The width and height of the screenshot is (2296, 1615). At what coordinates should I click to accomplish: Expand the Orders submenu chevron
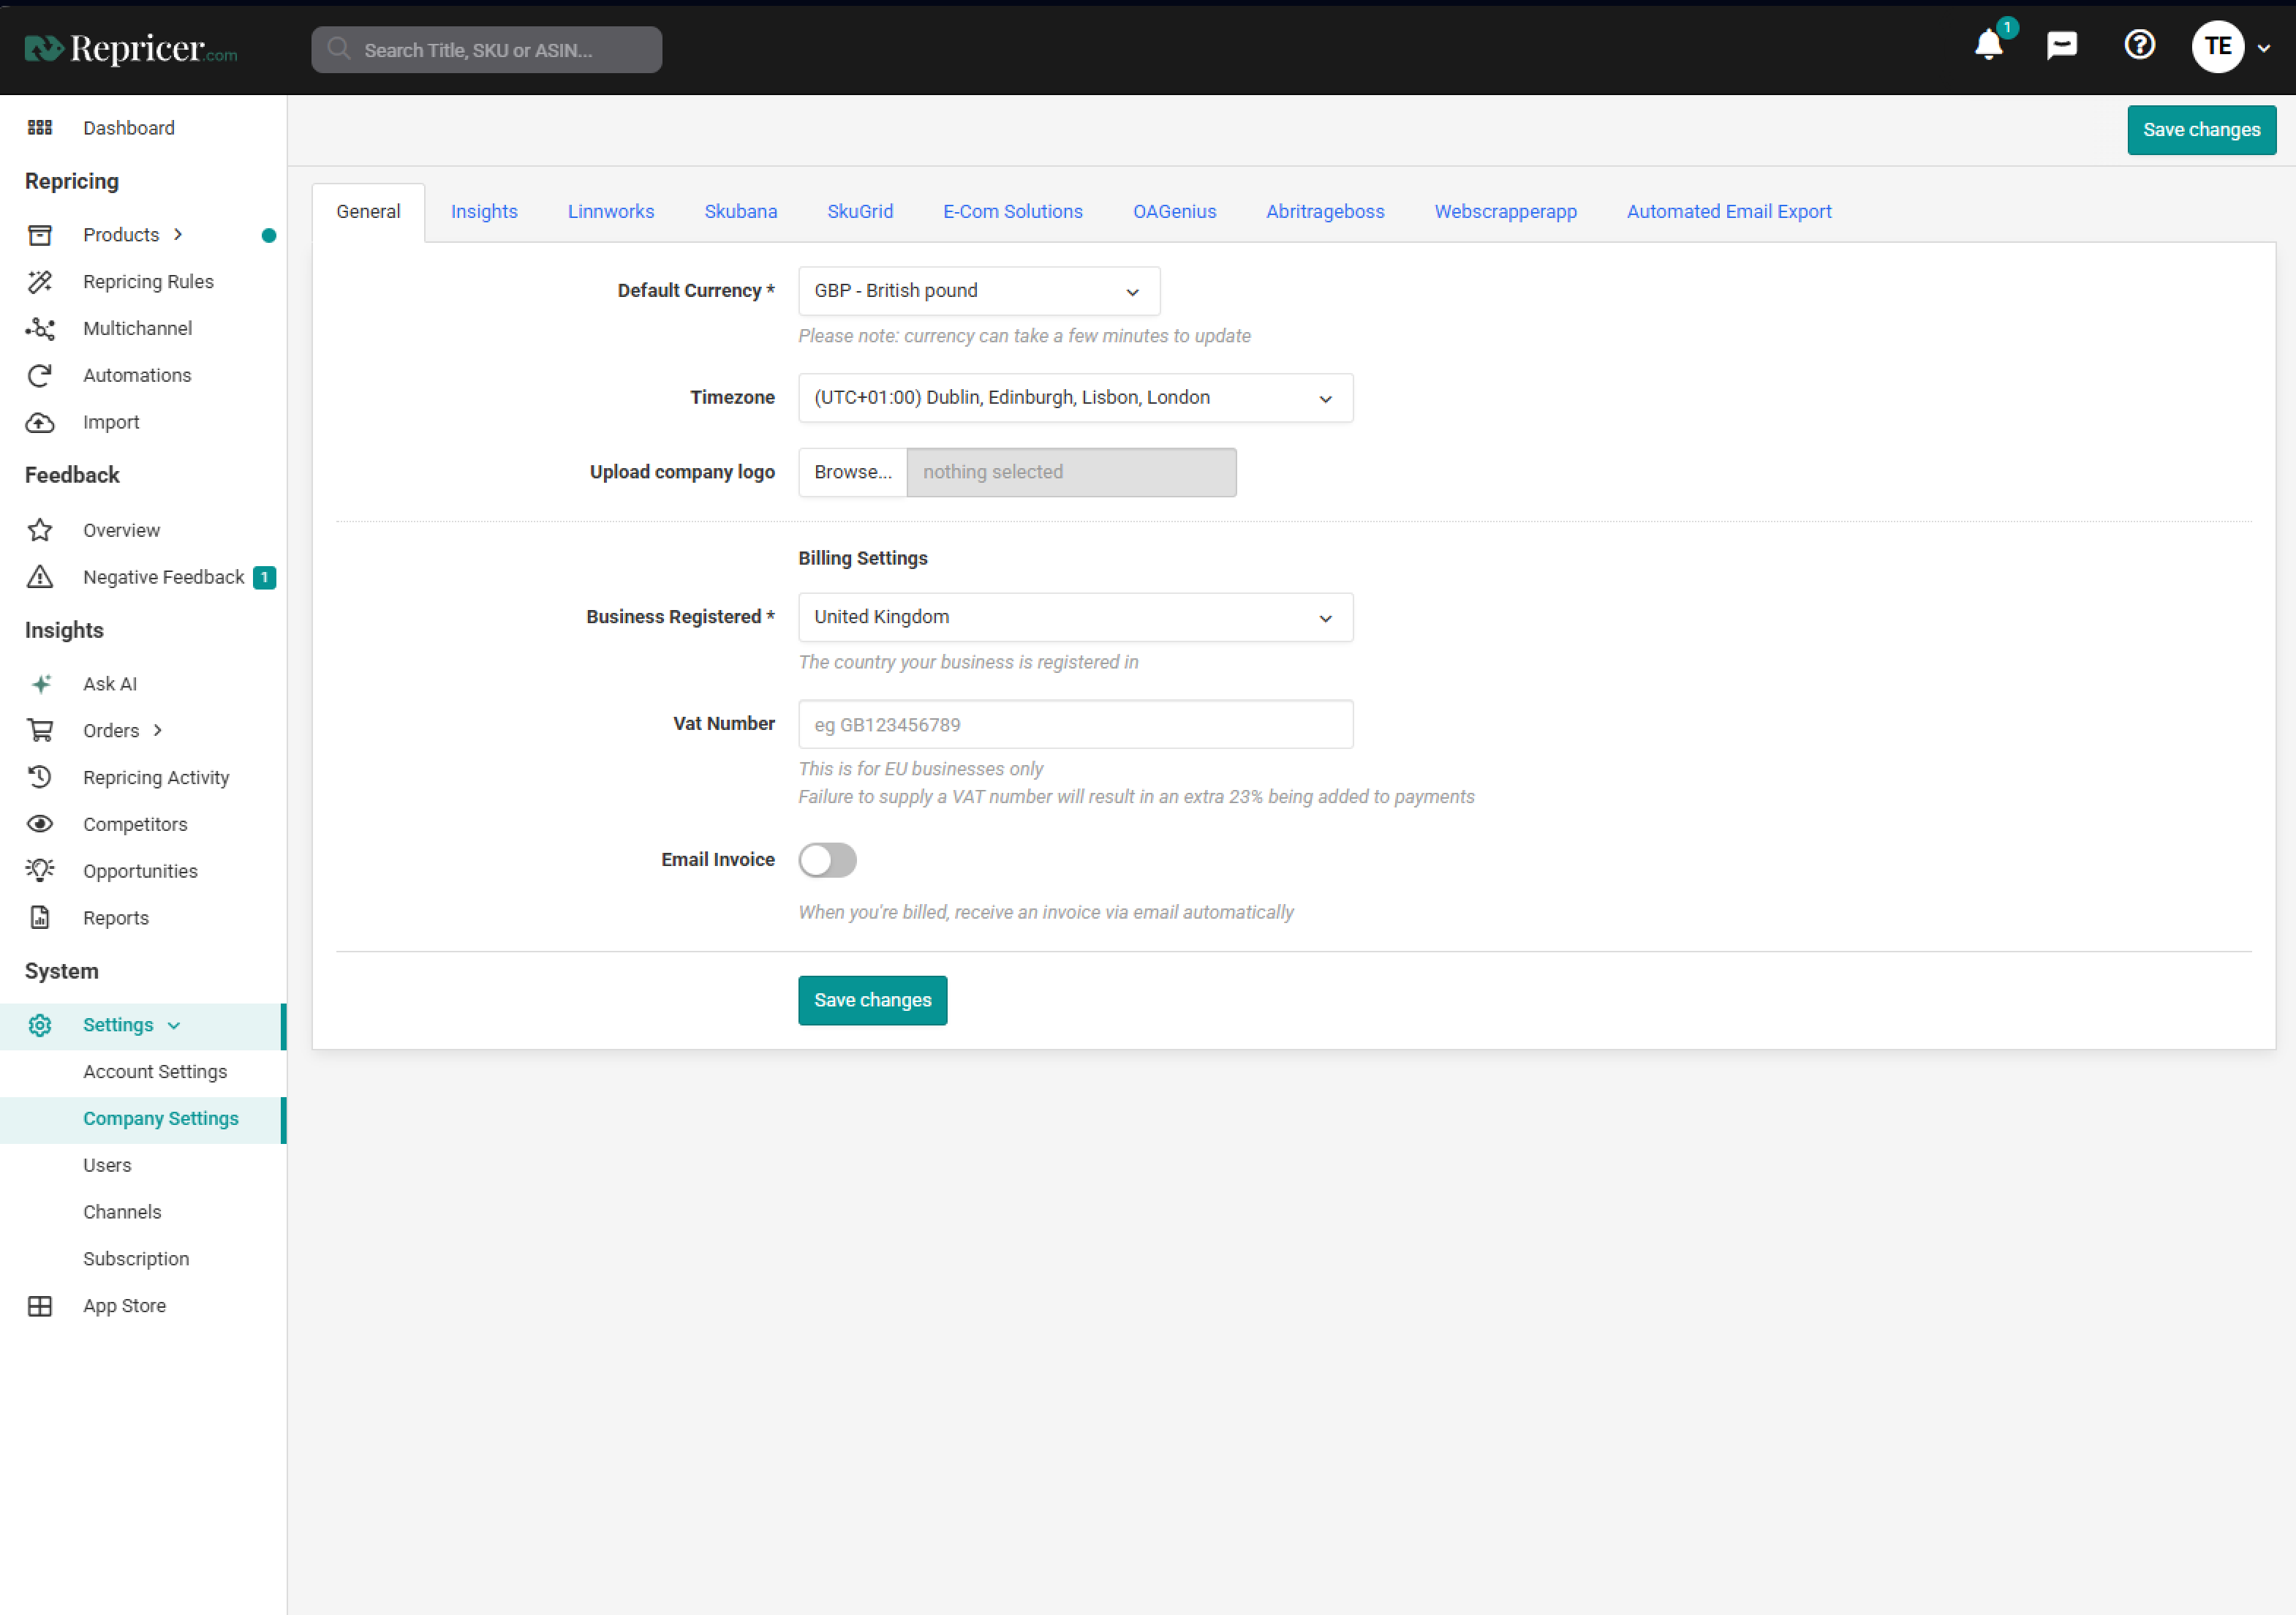coord(158,731)
